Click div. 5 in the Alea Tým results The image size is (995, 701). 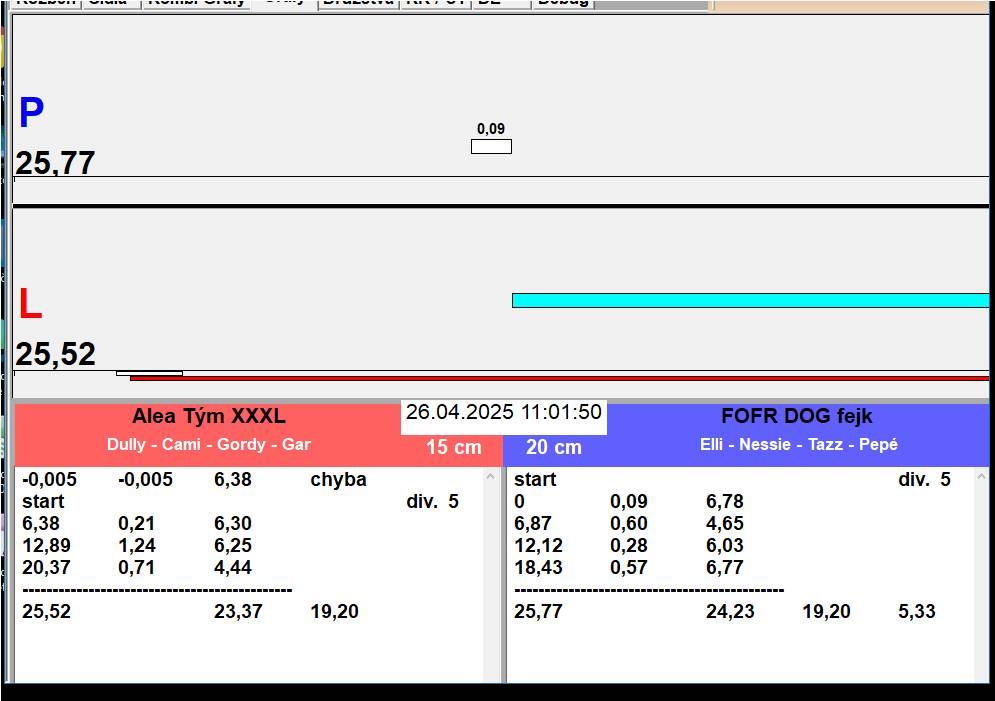432,501
